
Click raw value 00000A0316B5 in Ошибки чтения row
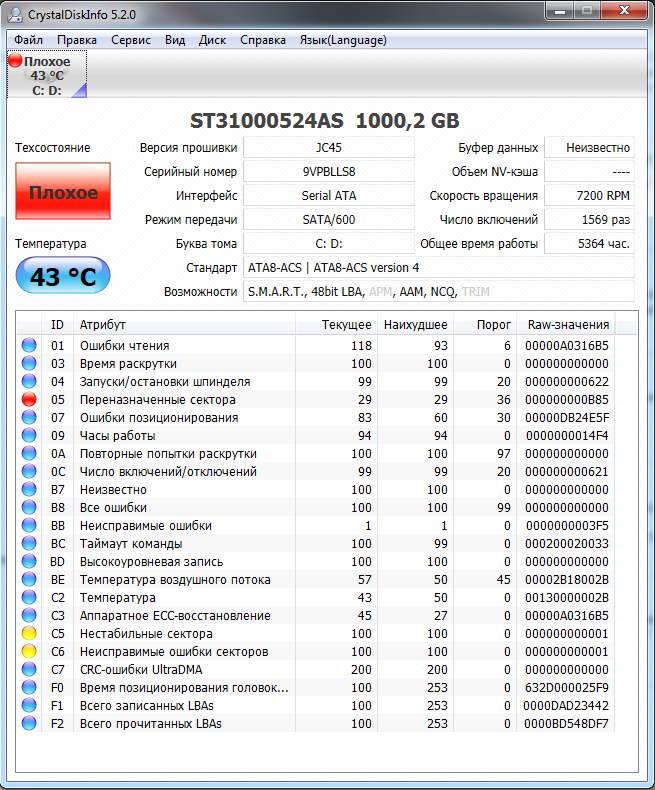[567, 346]
